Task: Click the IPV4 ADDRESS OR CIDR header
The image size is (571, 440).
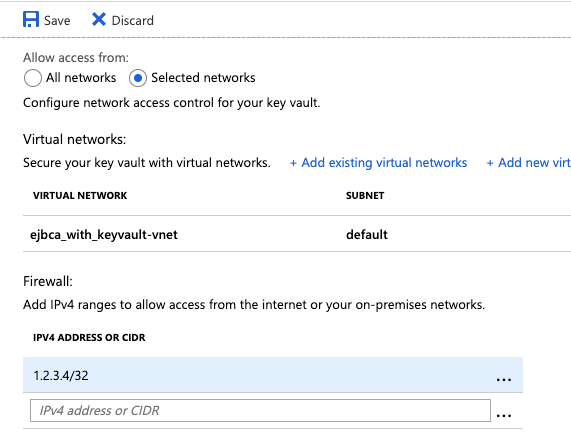Action: pyautogui.click(x=89, y=338)
